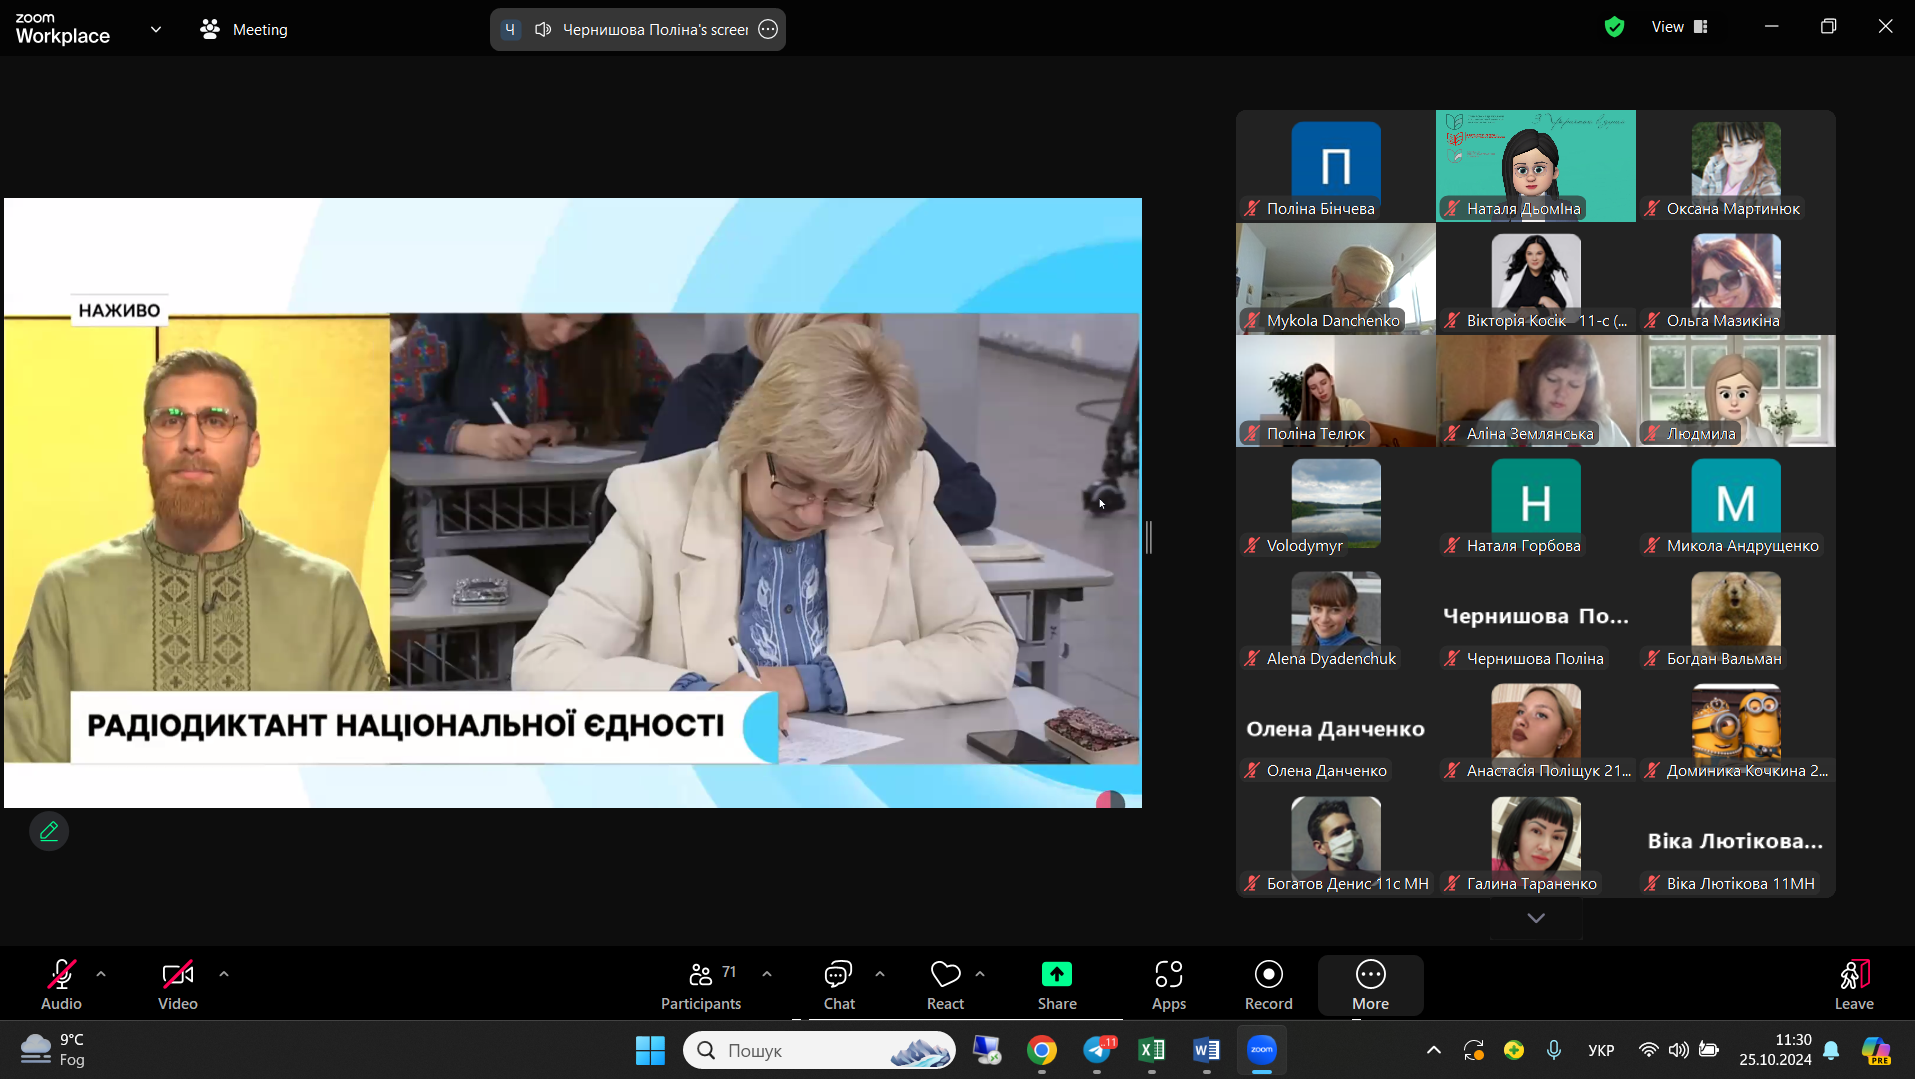Screen dimensions: 1915x1079
Task: Click the Meeting label in top bar
Action: pyautogui.click(x=259, y=29)
